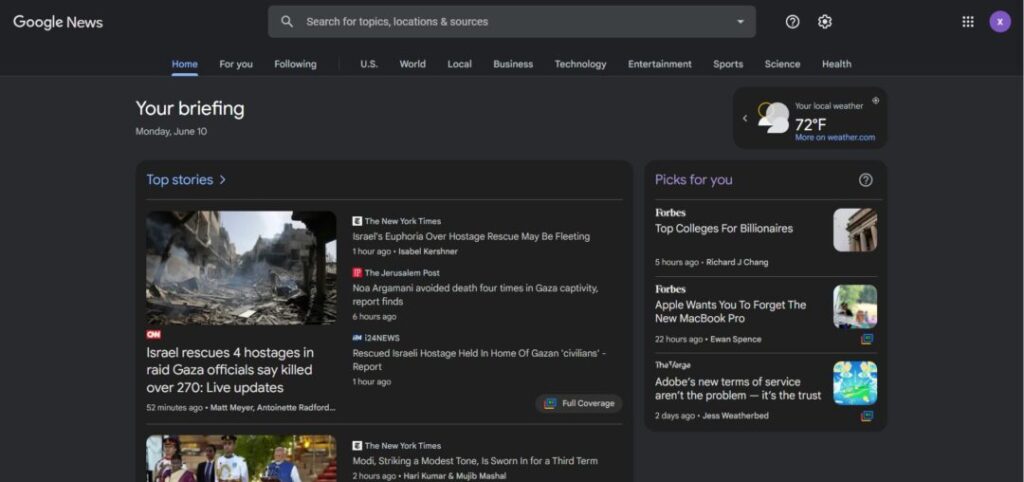This screenshot has width=1024, height=482.
Task: Click the chevron next to Top stories
Action: pos(223,180)
